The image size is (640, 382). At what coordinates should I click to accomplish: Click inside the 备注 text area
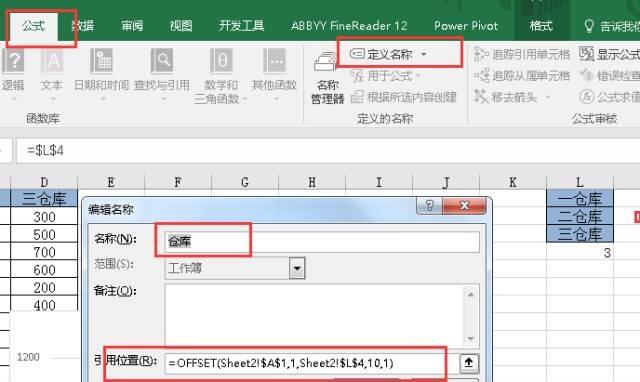pyautogui.click(x=314, y=315)
